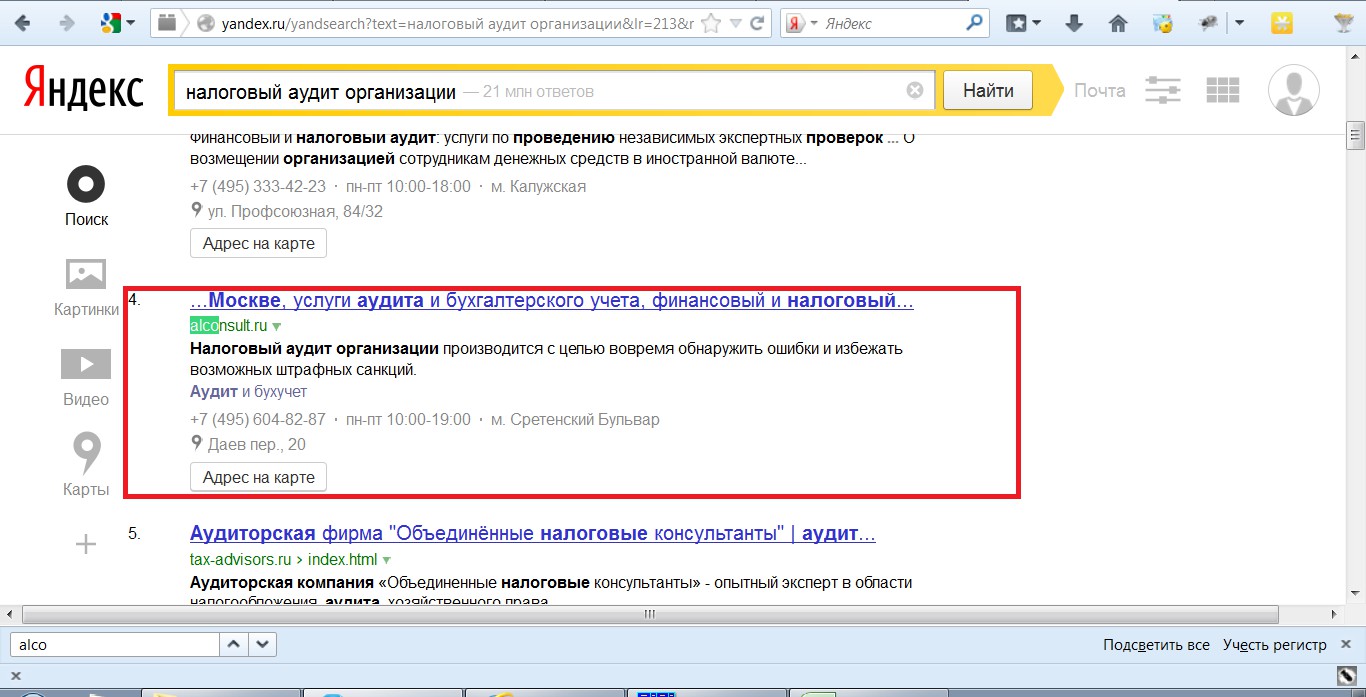The width and height of the screenshot is (1366, 697).
Task: Click the add-on icon at bottom right corner
Action: point(1346,676)
